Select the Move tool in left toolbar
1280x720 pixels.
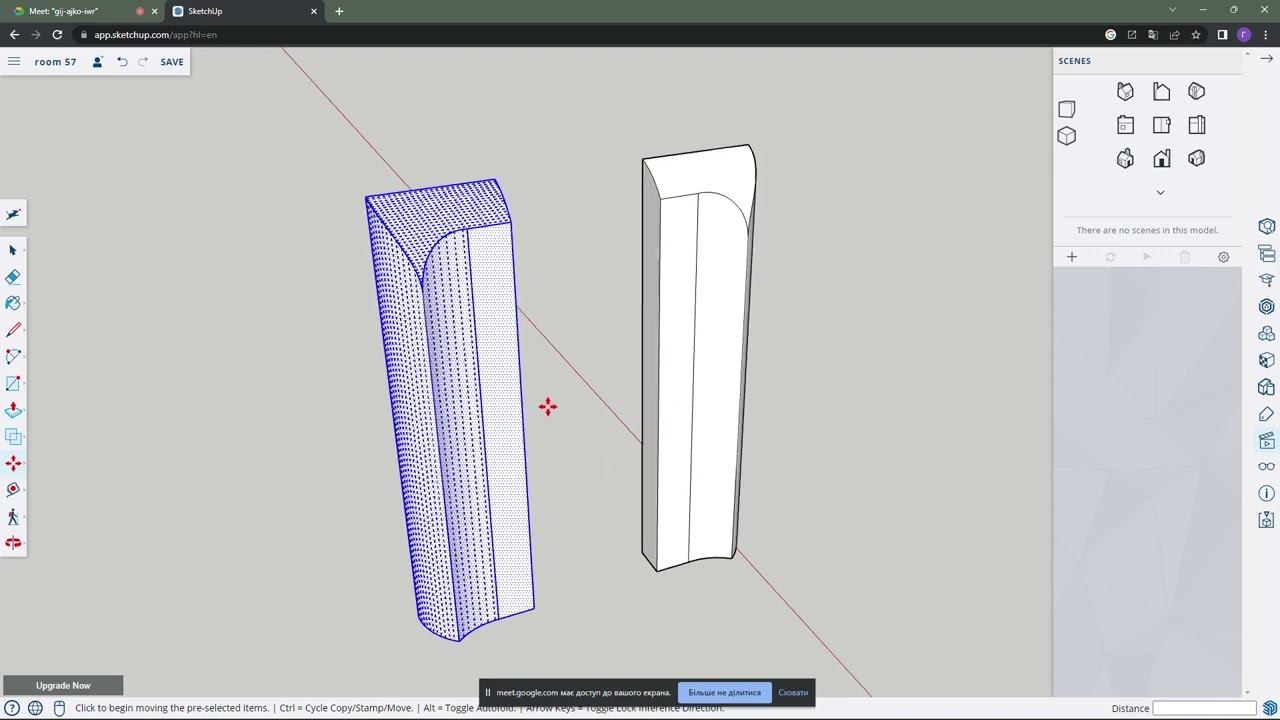13,463
